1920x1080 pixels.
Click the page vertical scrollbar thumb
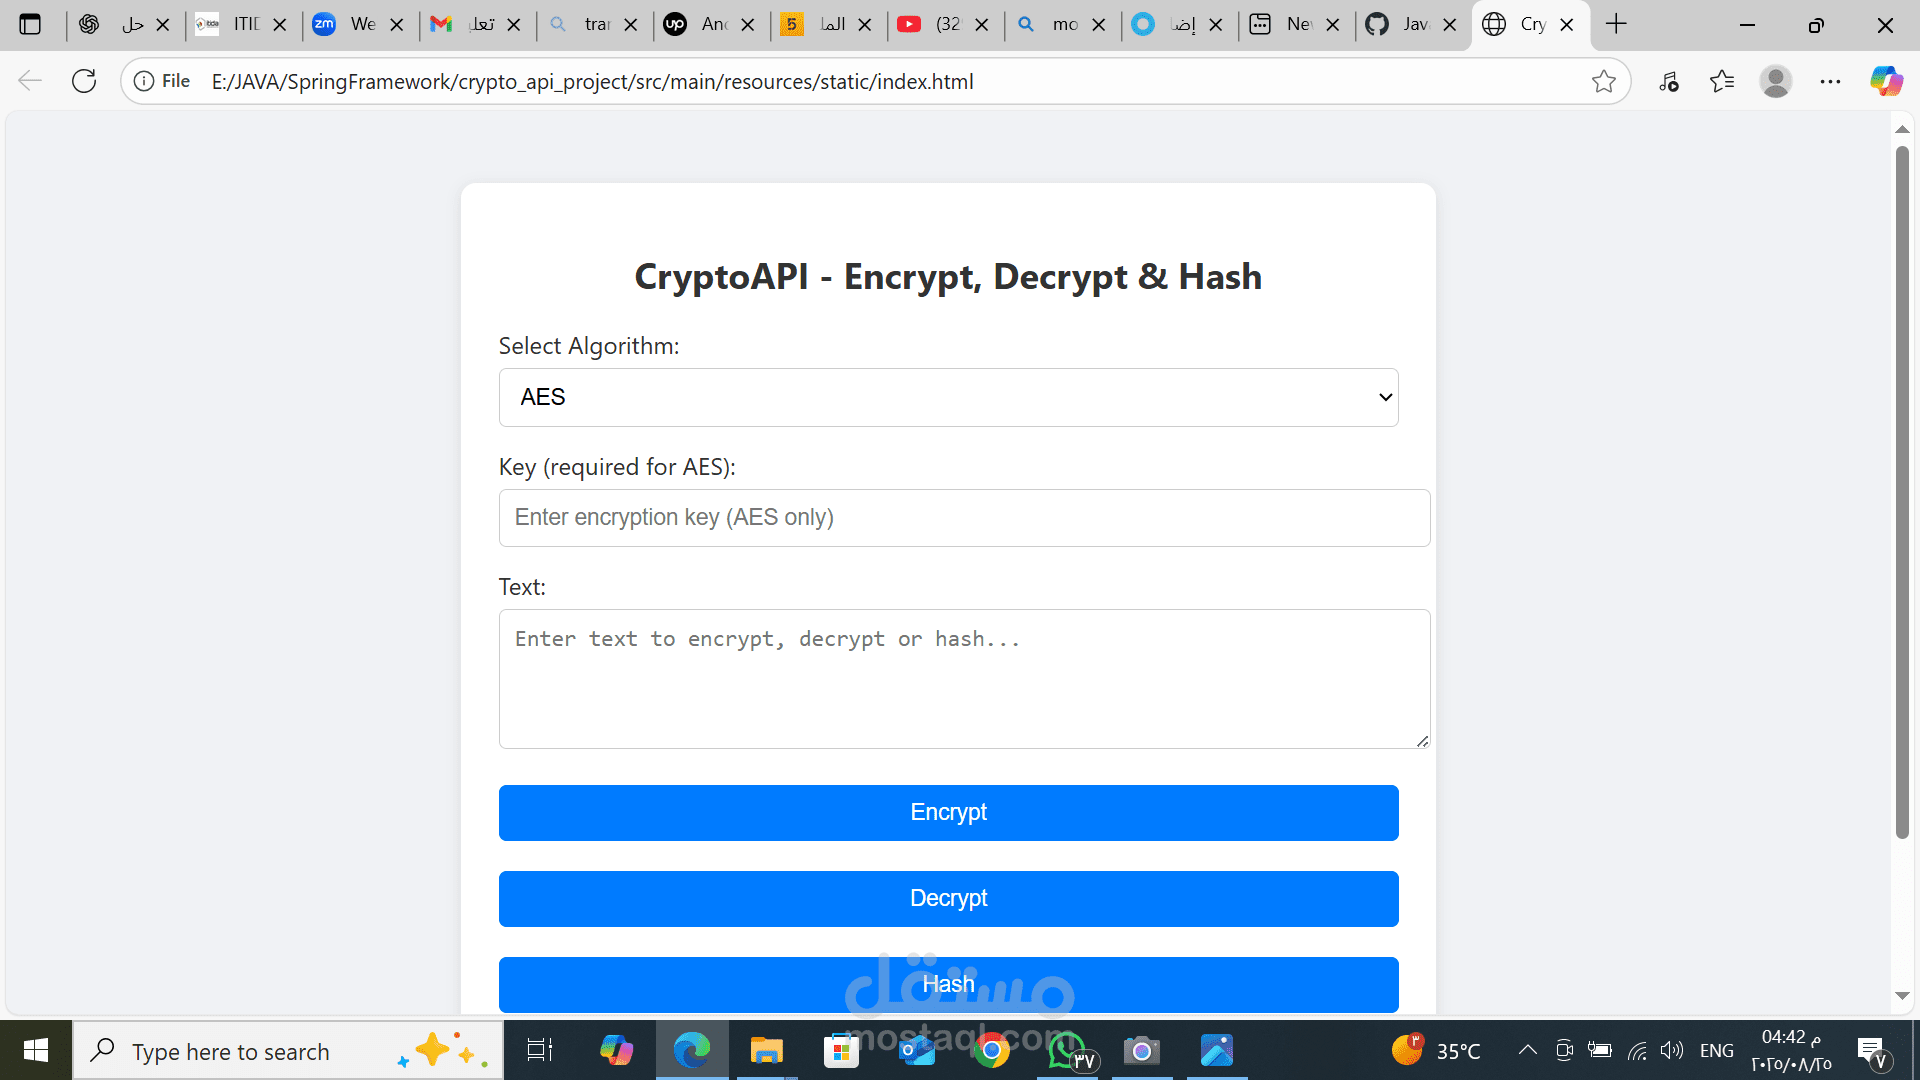(x=1902, y=492)
